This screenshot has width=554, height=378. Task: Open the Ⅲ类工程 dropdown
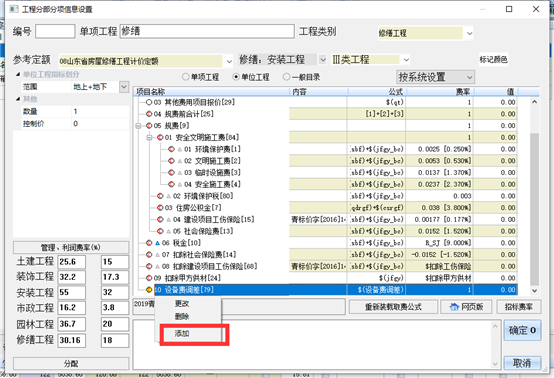tap(406, 60)
